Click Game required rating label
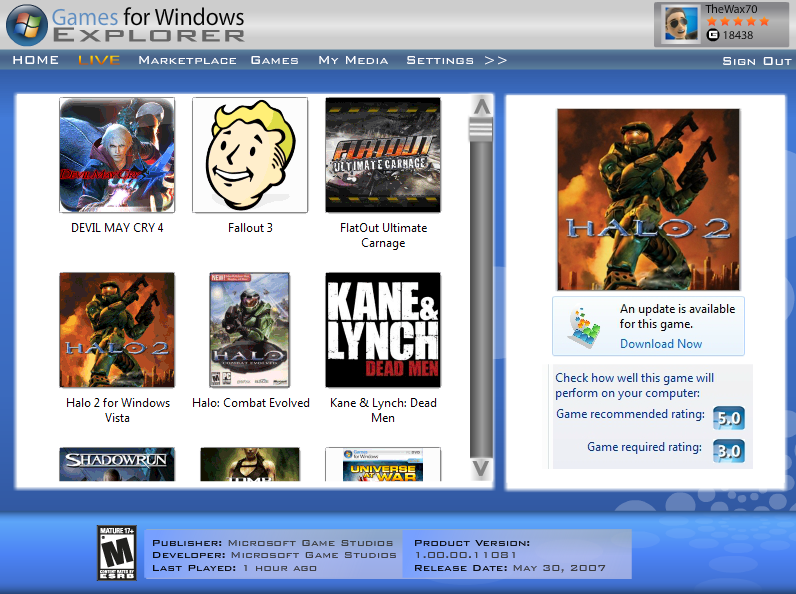Screen dimensions: 796x594 (644, 447)
